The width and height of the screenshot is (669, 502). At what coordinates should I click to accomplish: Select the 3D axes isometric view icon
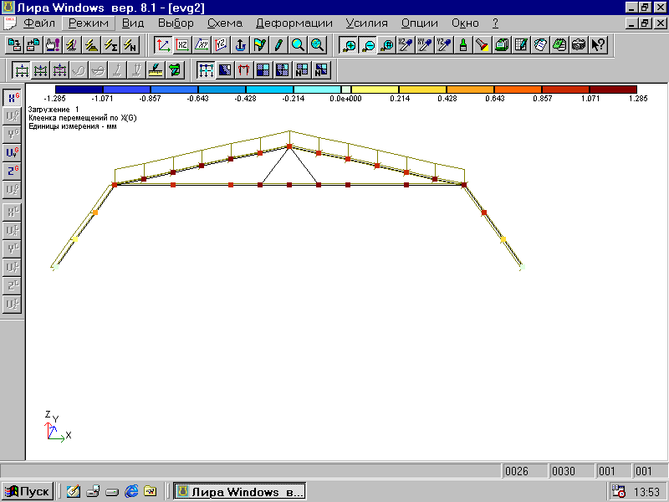163,45
